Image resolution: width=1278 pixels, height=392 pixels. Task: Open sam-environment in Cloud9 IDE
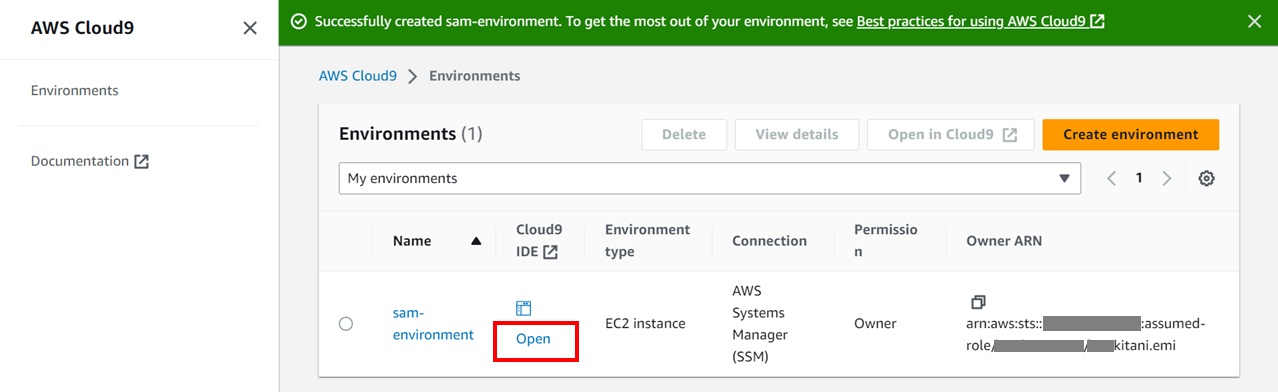[533, 339]
